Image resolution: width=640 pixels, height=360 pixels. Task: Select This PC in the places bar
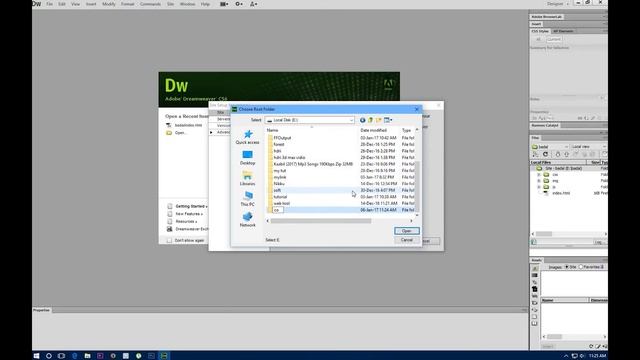click(247, 199)
